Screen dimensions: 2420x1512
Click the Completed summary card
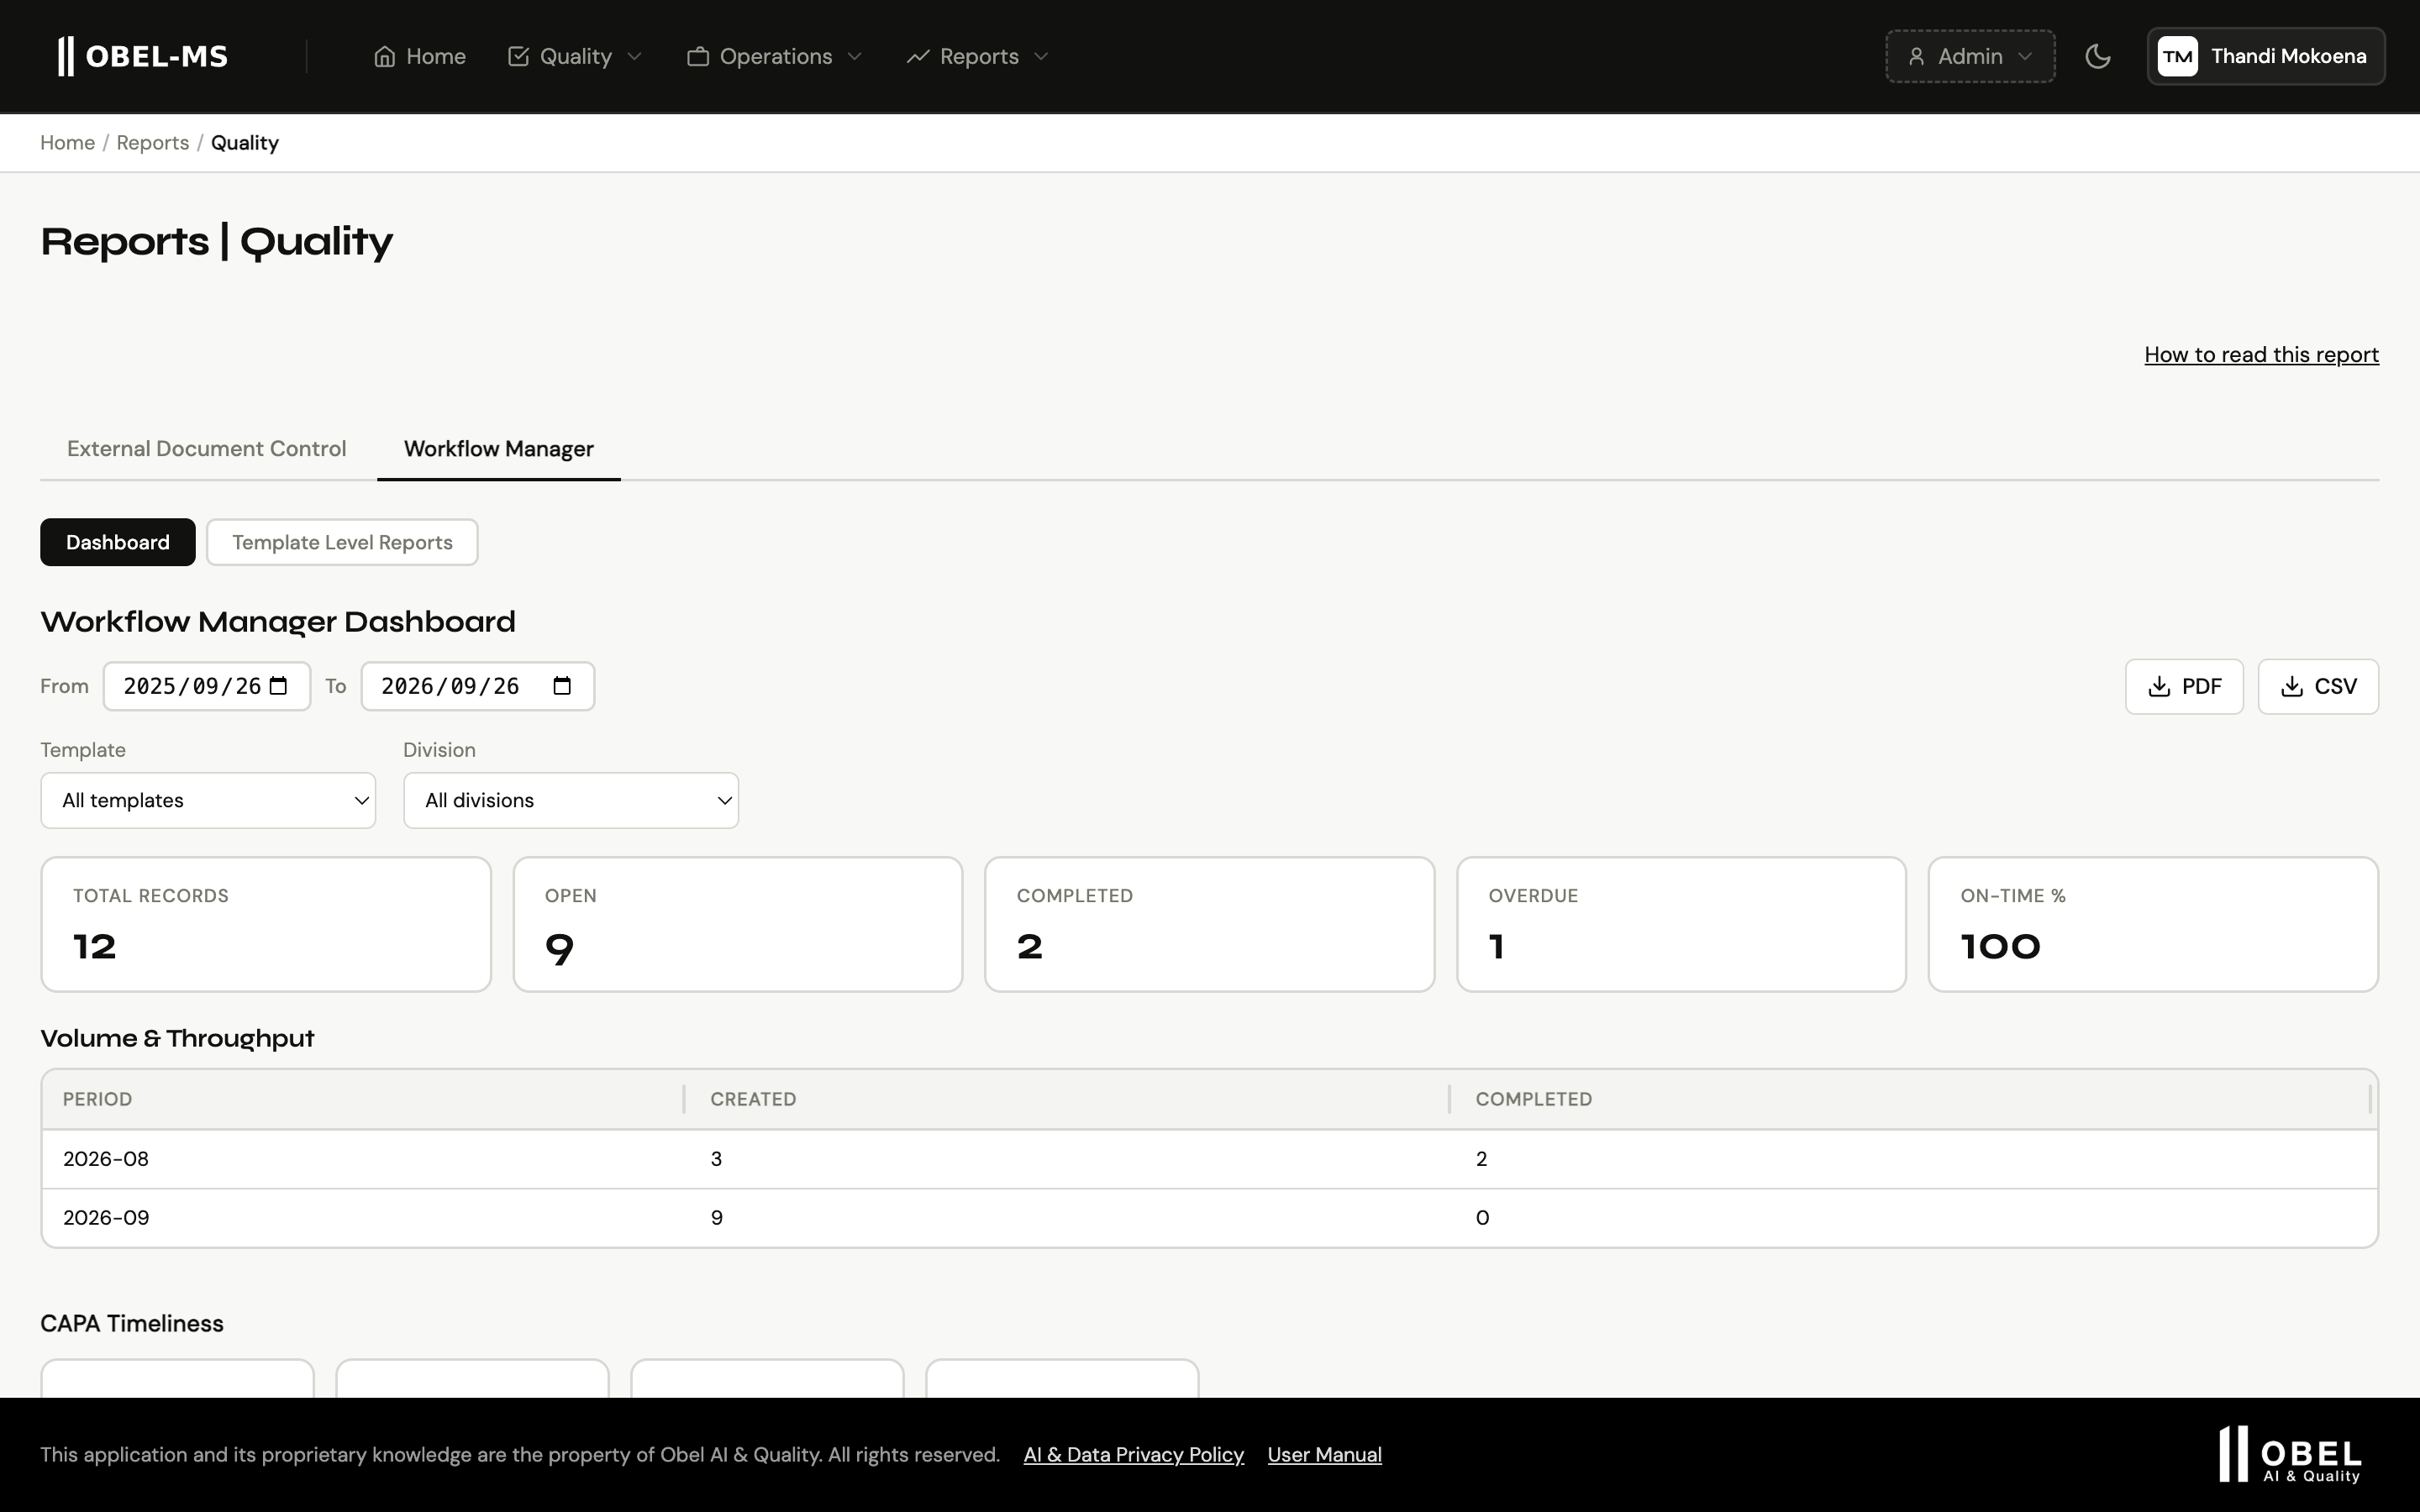coord(1210,924)
